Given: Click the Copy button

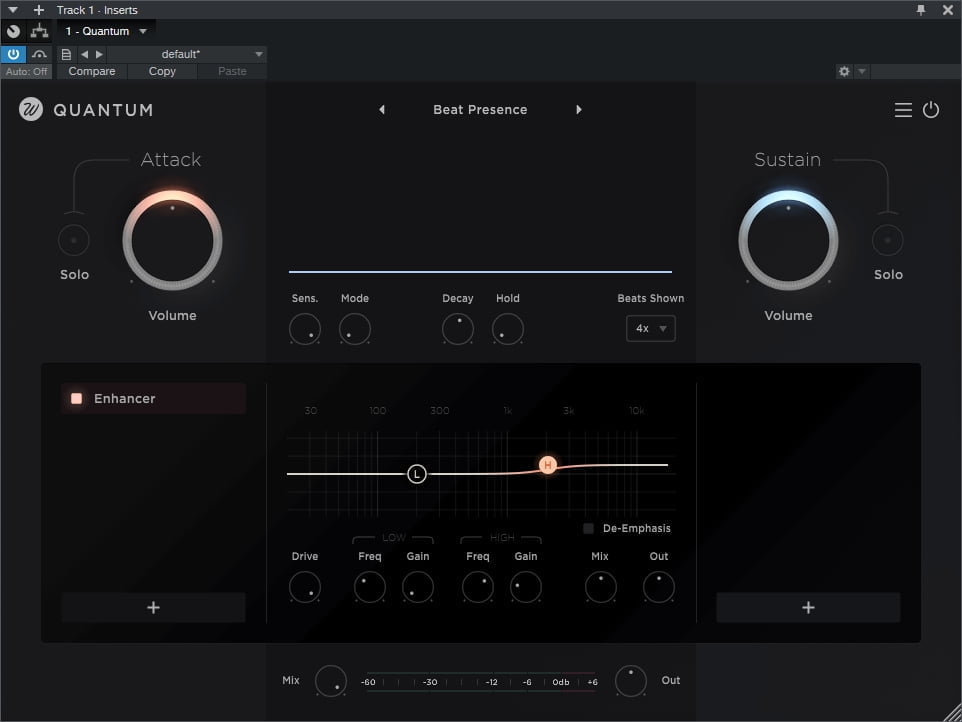Looking at the screenshot, I should [x=162, y=72].
